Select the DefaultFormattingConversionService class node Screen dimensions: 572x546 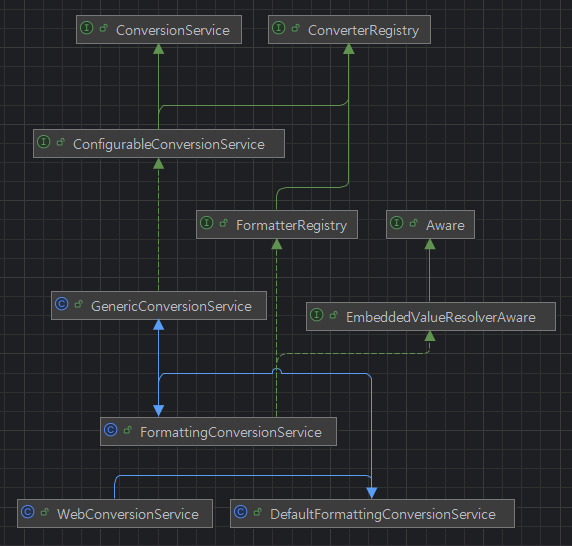[372, 514]
